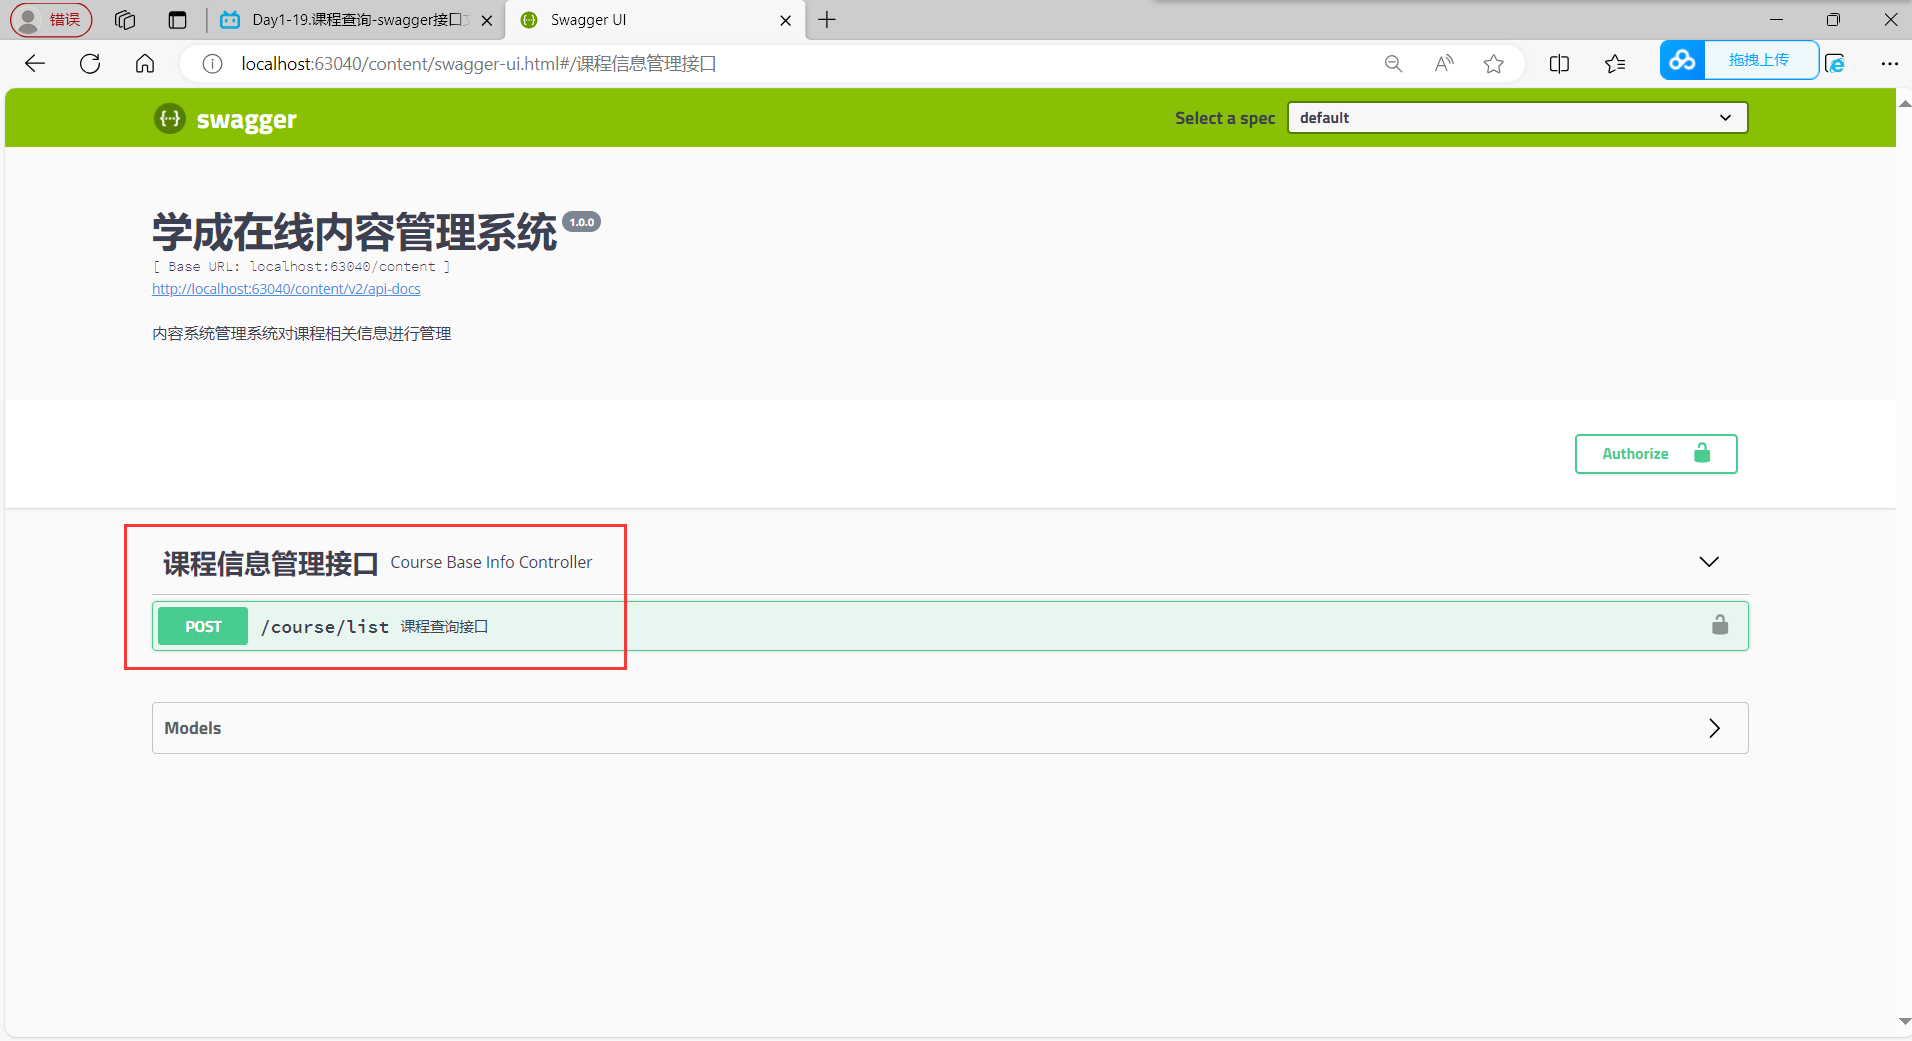Expand the POST /course/list operation

(x=950, y=626)
